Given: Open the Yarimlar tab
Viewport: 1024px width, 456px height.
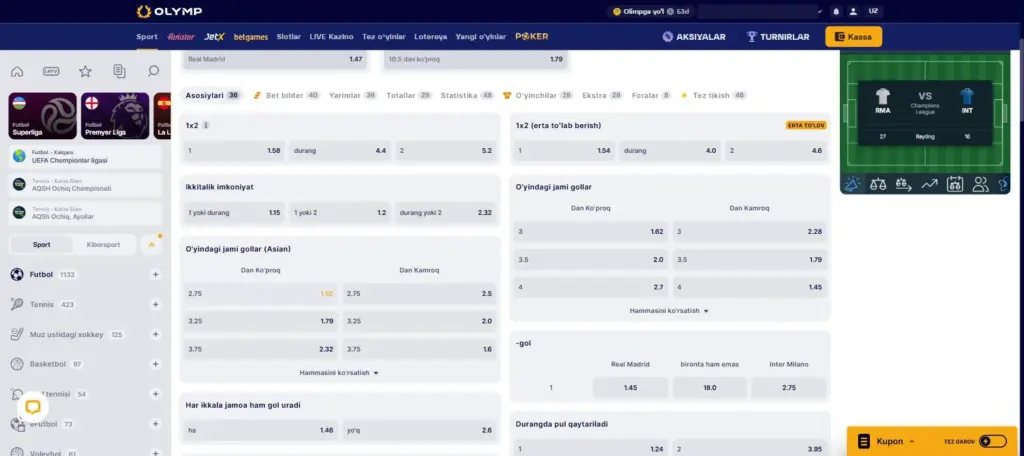Looking at the screenshot, I should coord(353,95).
